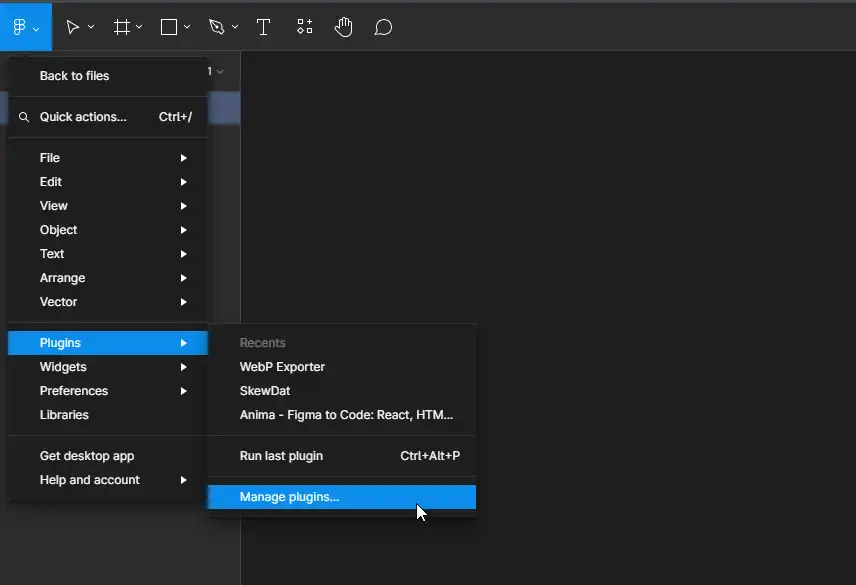Select Run last plugin
Viewport: 856px width, 585px height.
point(282,456)
